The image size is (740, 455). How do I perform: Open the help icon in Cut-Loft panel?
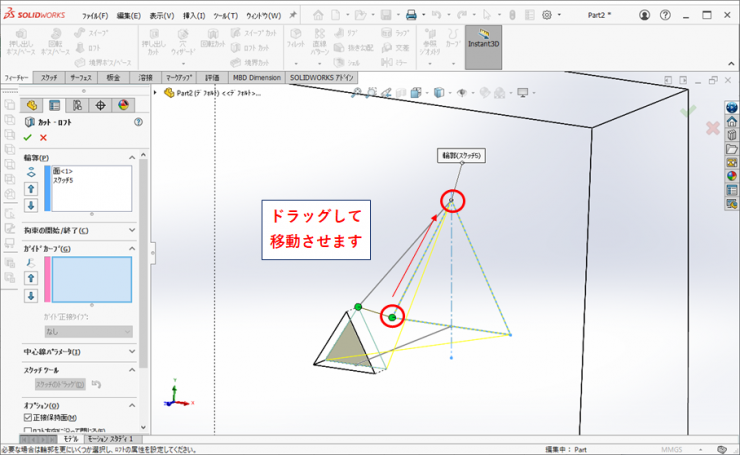click(138, 121)
